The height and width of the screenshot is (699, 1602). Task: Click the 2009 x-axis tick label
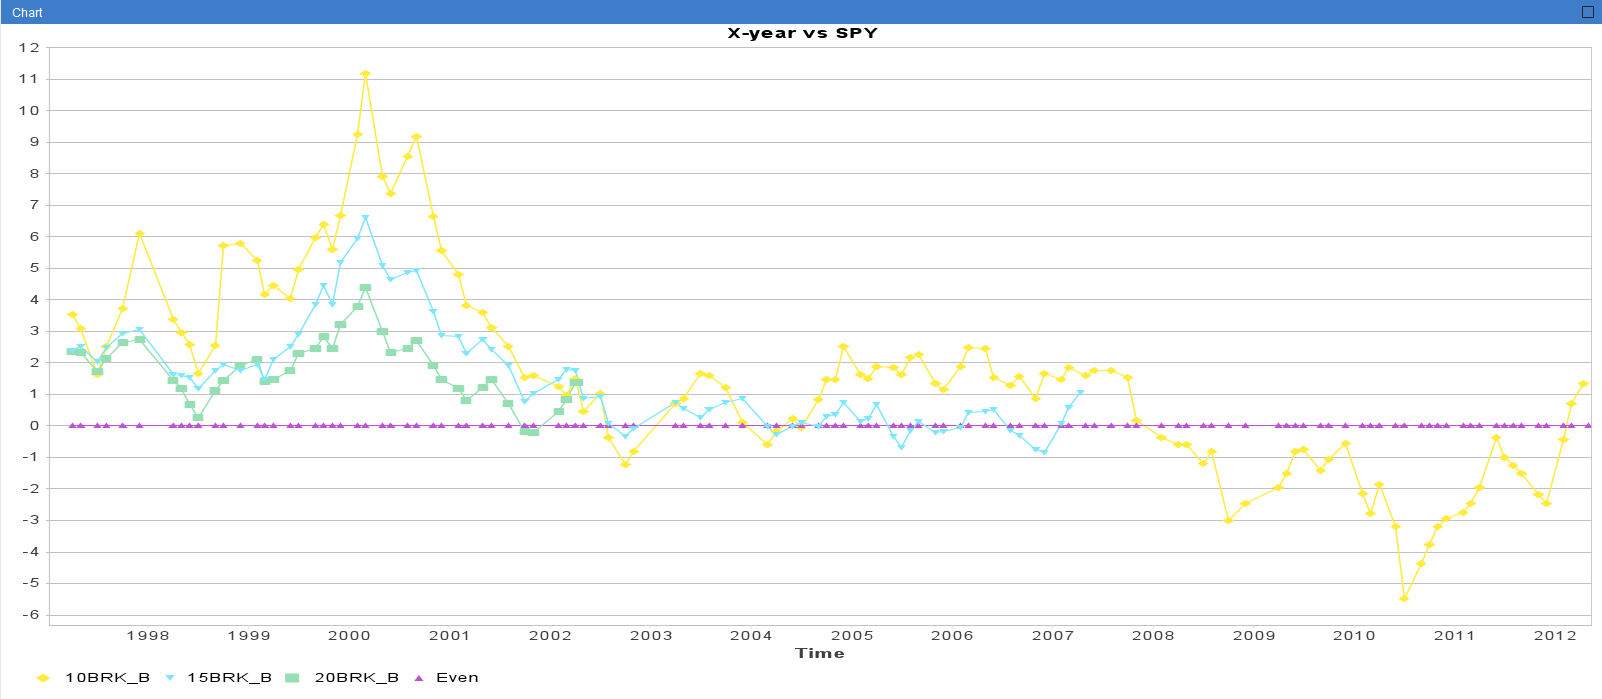(x=1254, y=635)
